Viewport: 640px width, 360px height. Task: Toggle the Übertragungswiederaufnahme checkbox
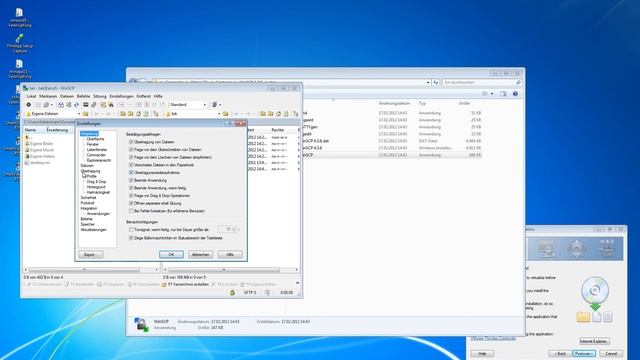pyautogui.click(x=131, y=173)
